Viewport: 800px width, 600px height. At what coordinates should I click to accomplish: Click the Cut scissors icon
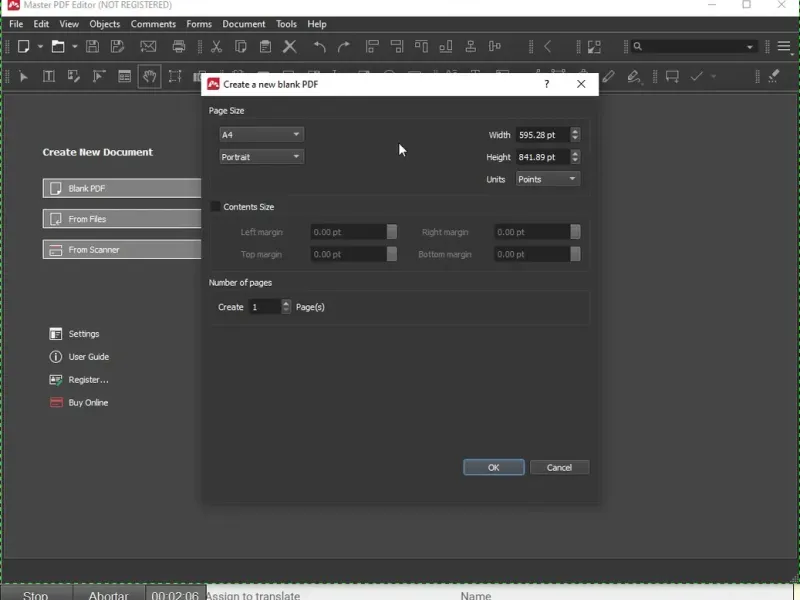pos(216,46)
